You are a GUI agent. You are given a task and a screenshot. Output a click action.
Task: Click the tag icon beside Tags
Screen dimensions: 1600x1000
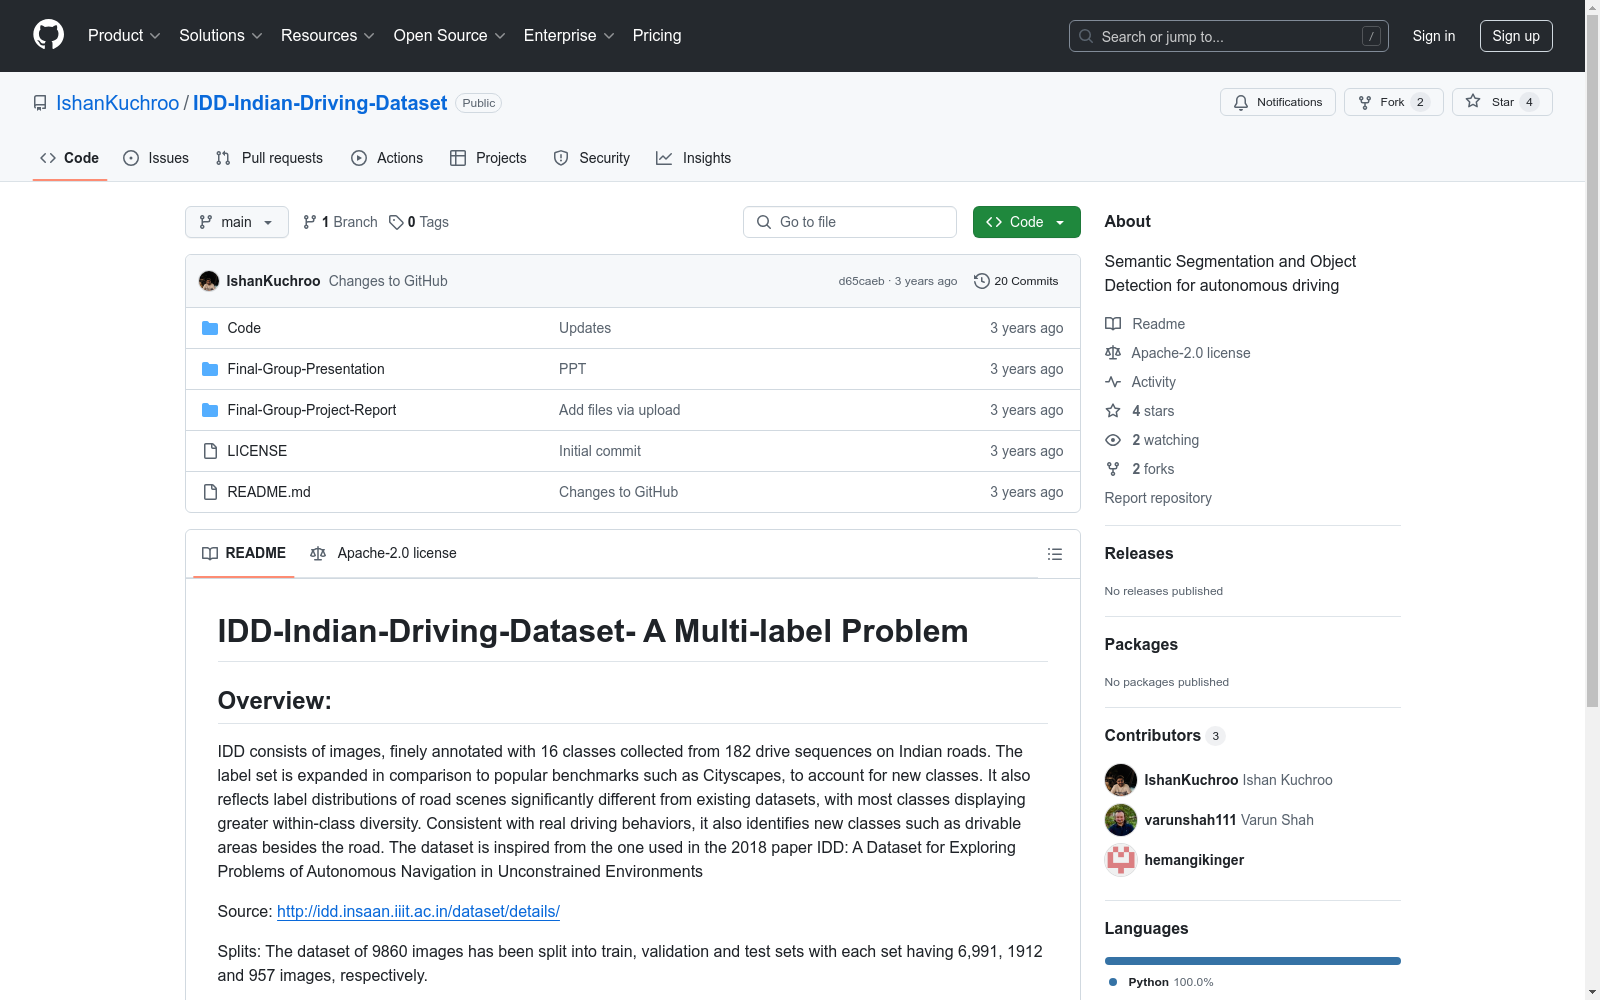pyautogui.click(x=396, y=222)
